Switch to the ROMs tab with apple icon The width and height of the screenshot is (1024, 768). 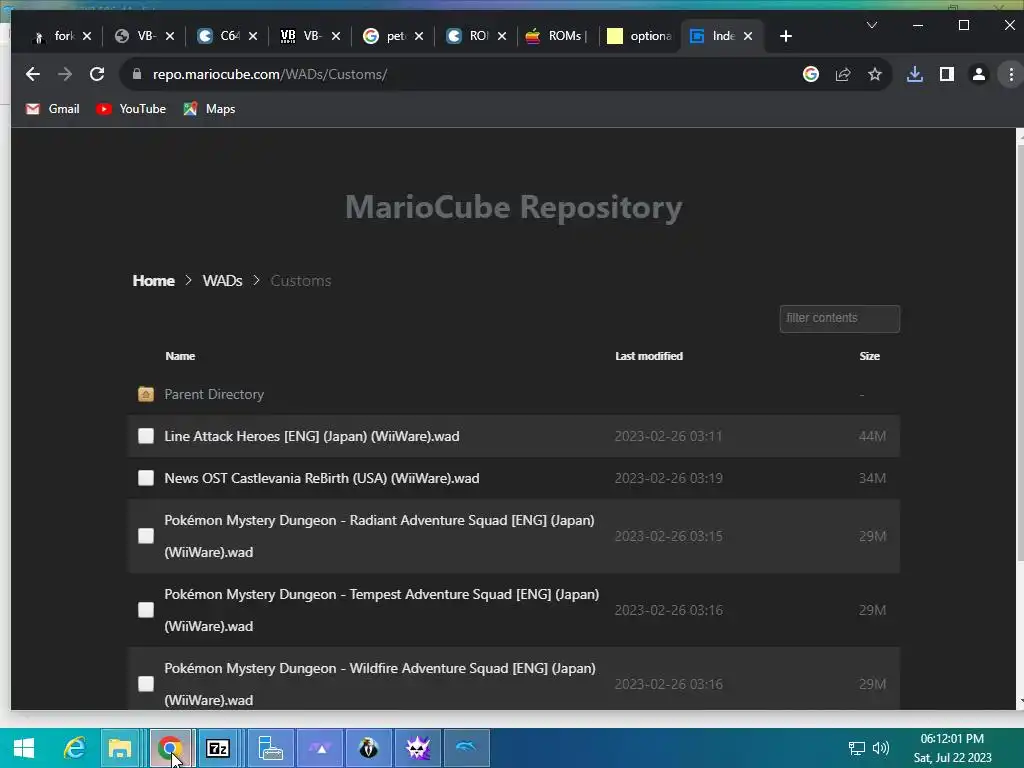point(556,36)
